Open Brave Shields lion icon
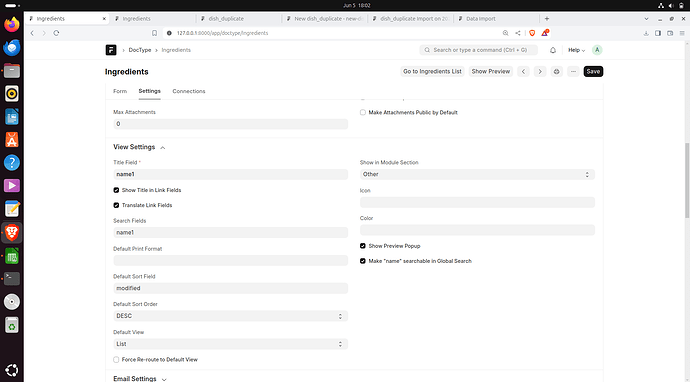Screen dimensions: 690x382 click(x=532, y=33)
